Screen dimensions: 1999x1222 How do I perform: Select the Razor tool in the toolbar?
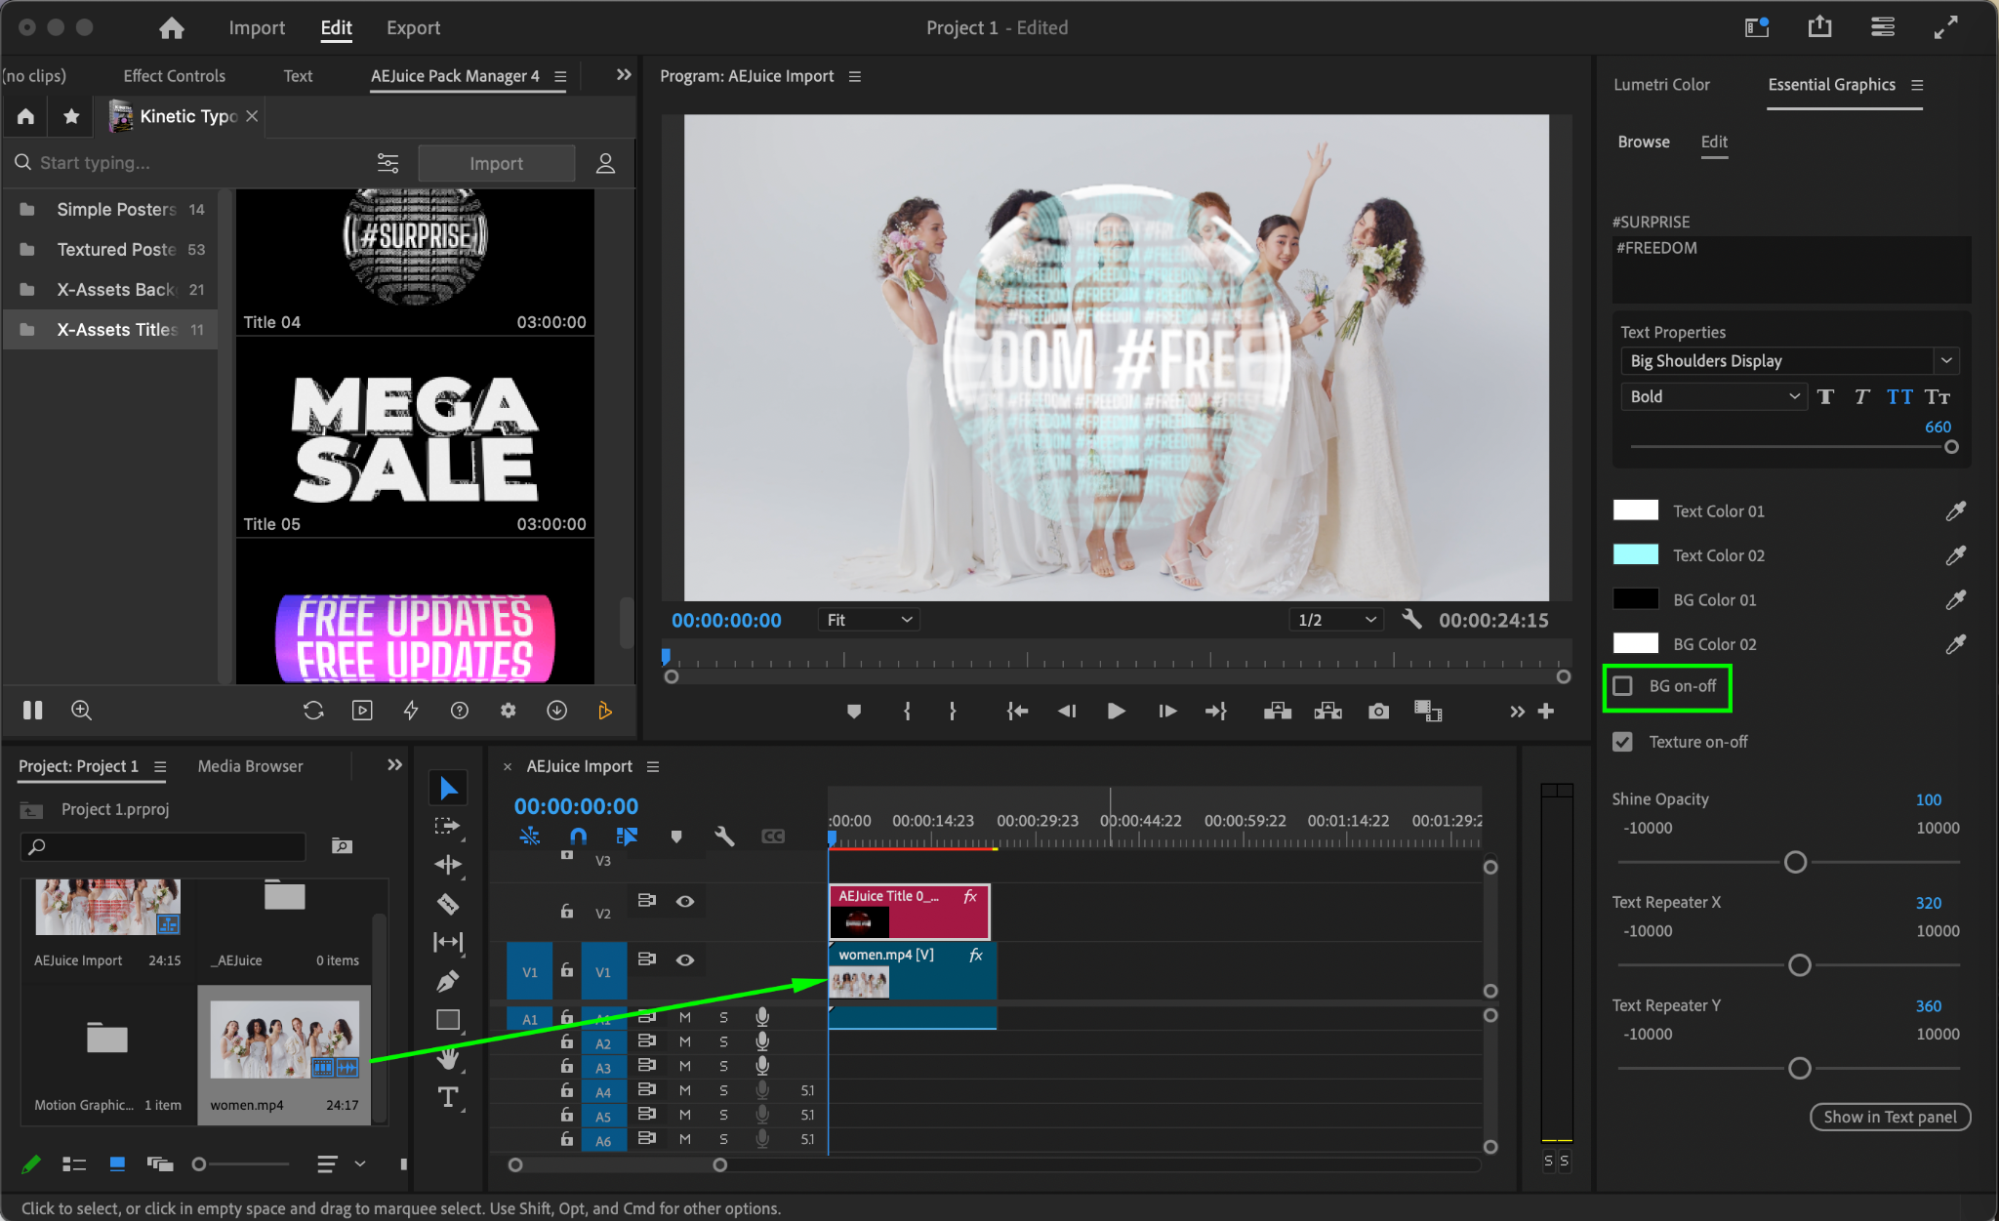coord(448,904)
